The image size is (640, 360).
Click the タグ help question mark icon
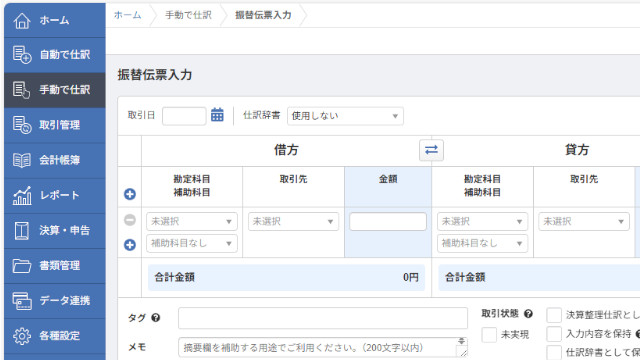click(156, 318)
